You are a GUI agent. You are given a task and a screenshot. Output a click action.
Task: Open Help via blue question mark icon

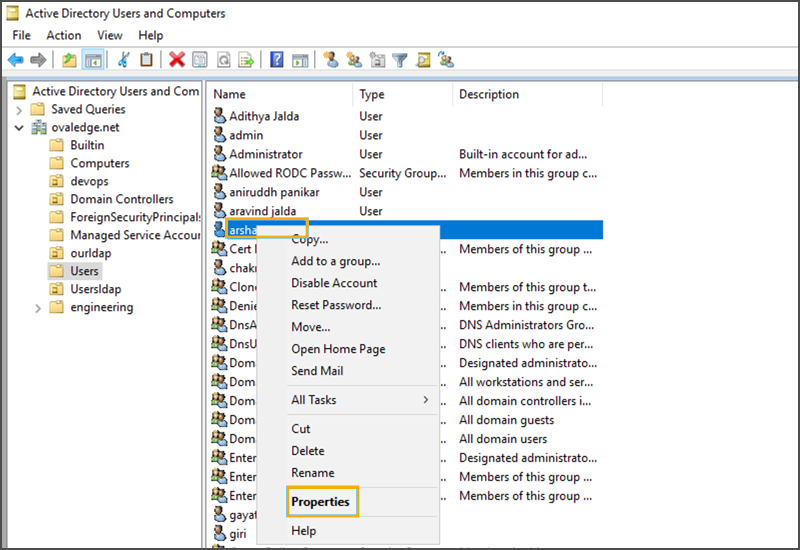tap(277, 60)
